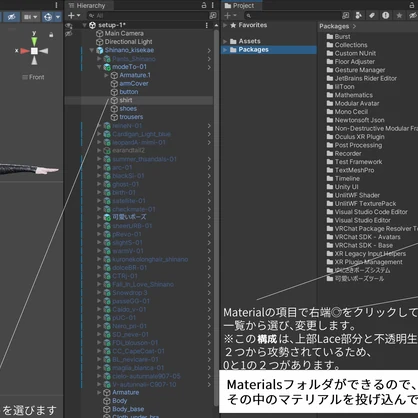Screen dimensions: 418x418
Task: Click the center cube of orientation gizmo
Action: [34, 51]
